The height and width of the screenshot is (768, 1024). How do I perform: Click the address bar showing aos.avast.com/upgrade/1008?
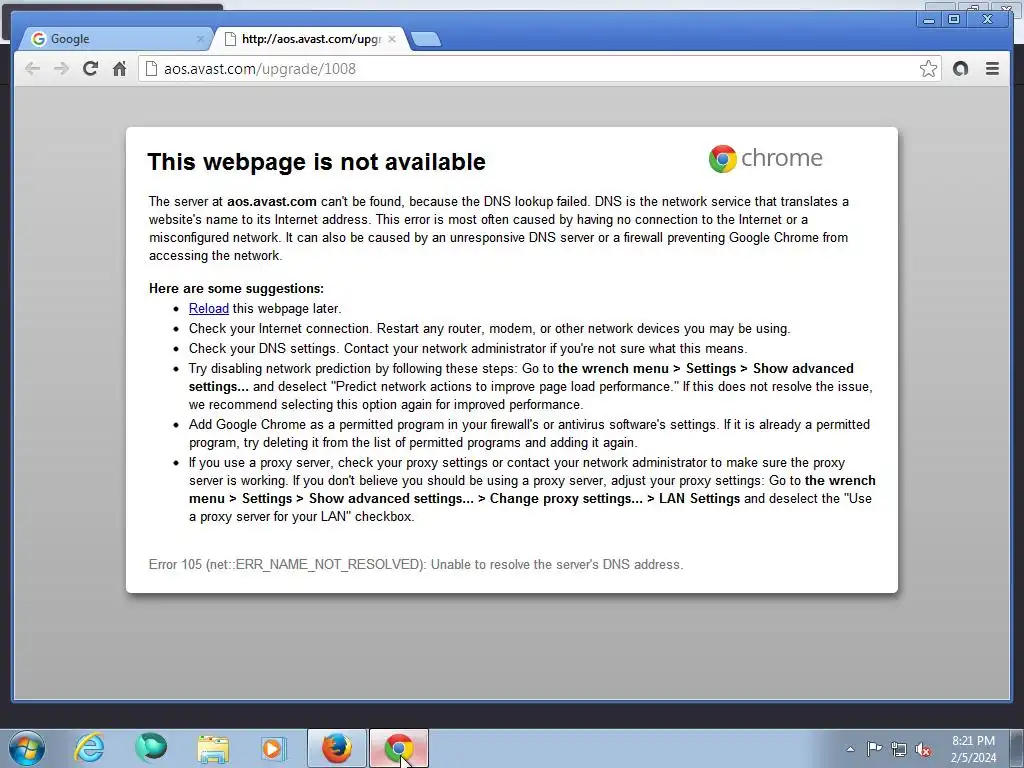538,69
